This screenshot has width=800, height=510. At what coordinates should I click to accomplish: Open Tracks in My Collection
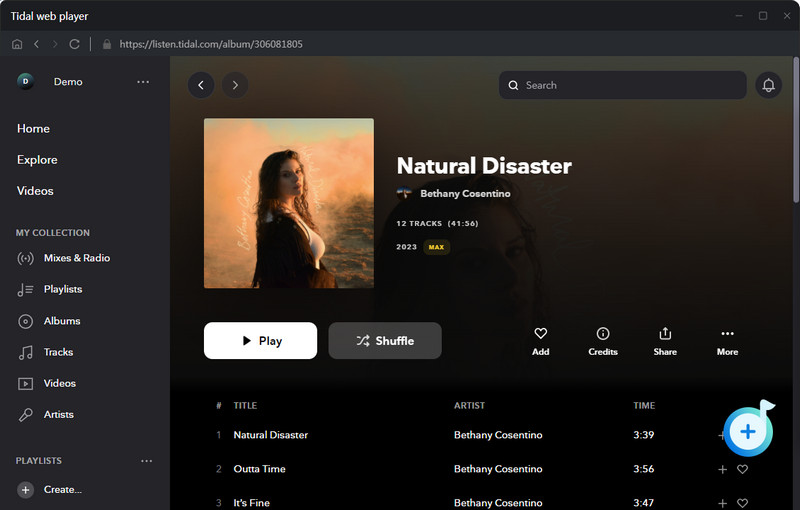pyautogui.click(x=58, y=352)
